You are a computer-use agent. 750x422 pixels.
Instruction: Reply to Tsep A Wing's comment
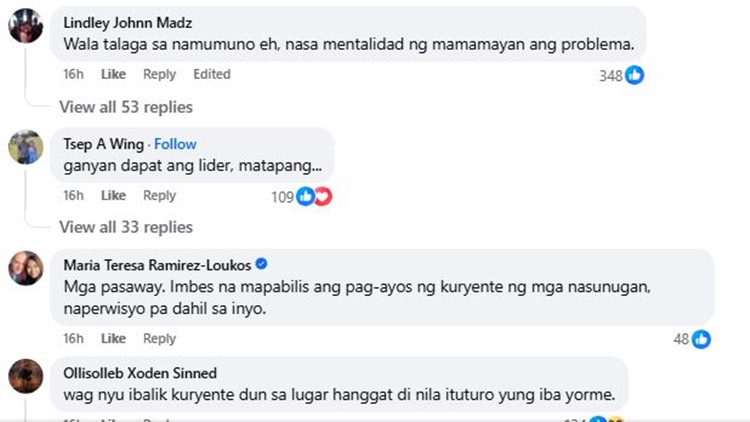(159, 196)
